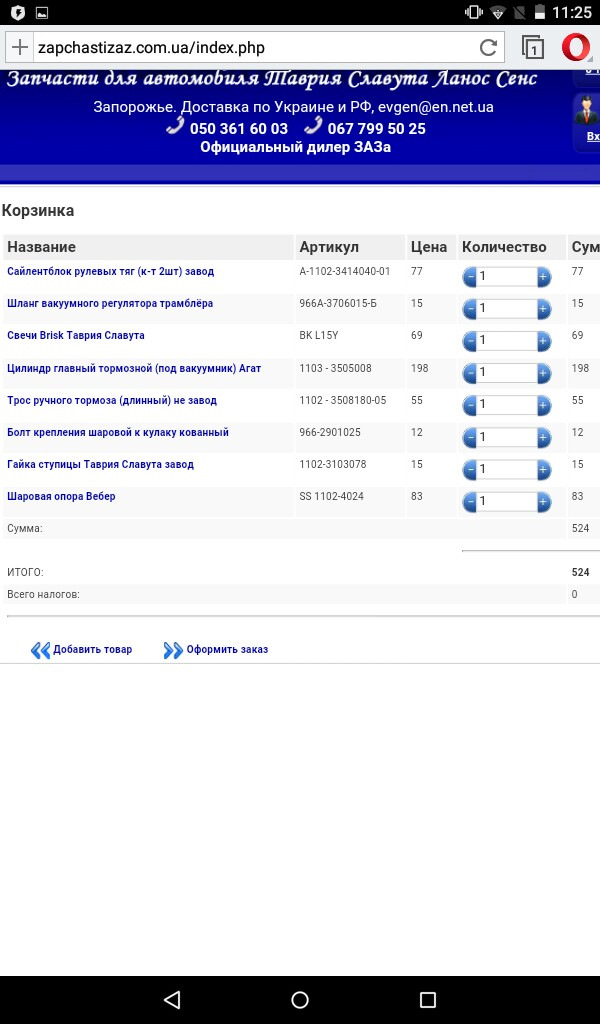Click quantity field for Гайка ступицы

tap(507, 470)
